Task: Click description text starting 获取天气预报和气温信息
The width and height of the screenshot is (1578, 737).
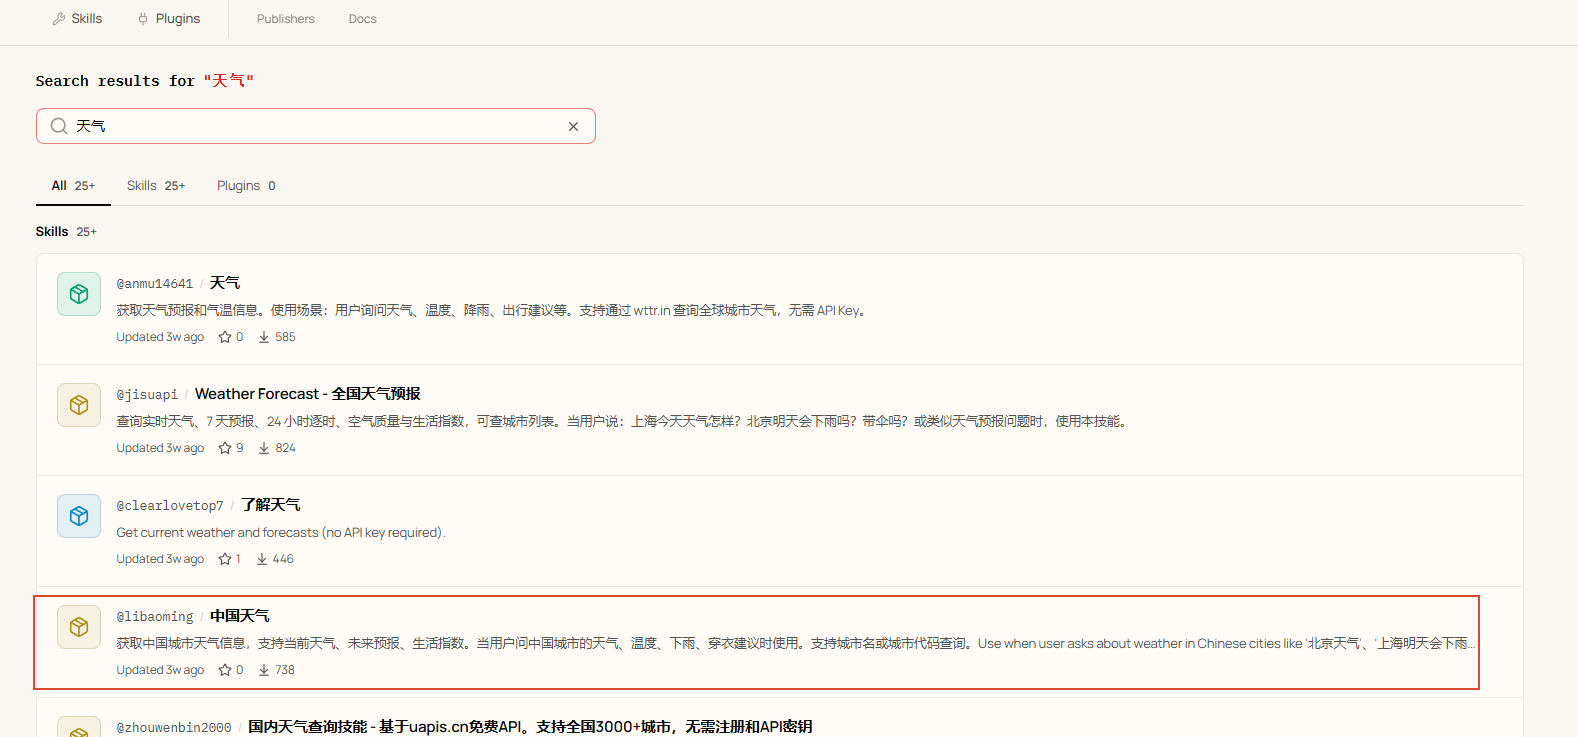Action: [491, 311]
